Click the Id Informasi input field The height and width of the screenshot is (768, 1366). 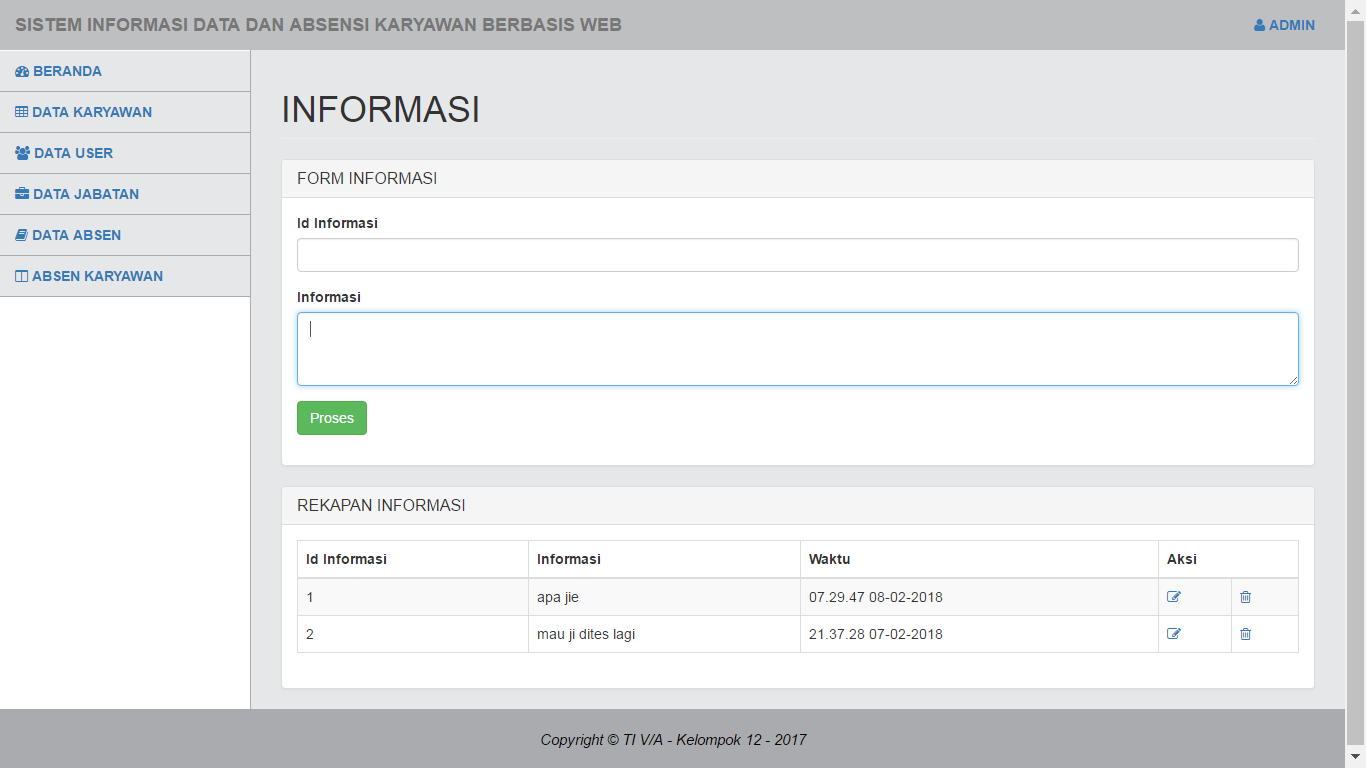tap(797, 255)
